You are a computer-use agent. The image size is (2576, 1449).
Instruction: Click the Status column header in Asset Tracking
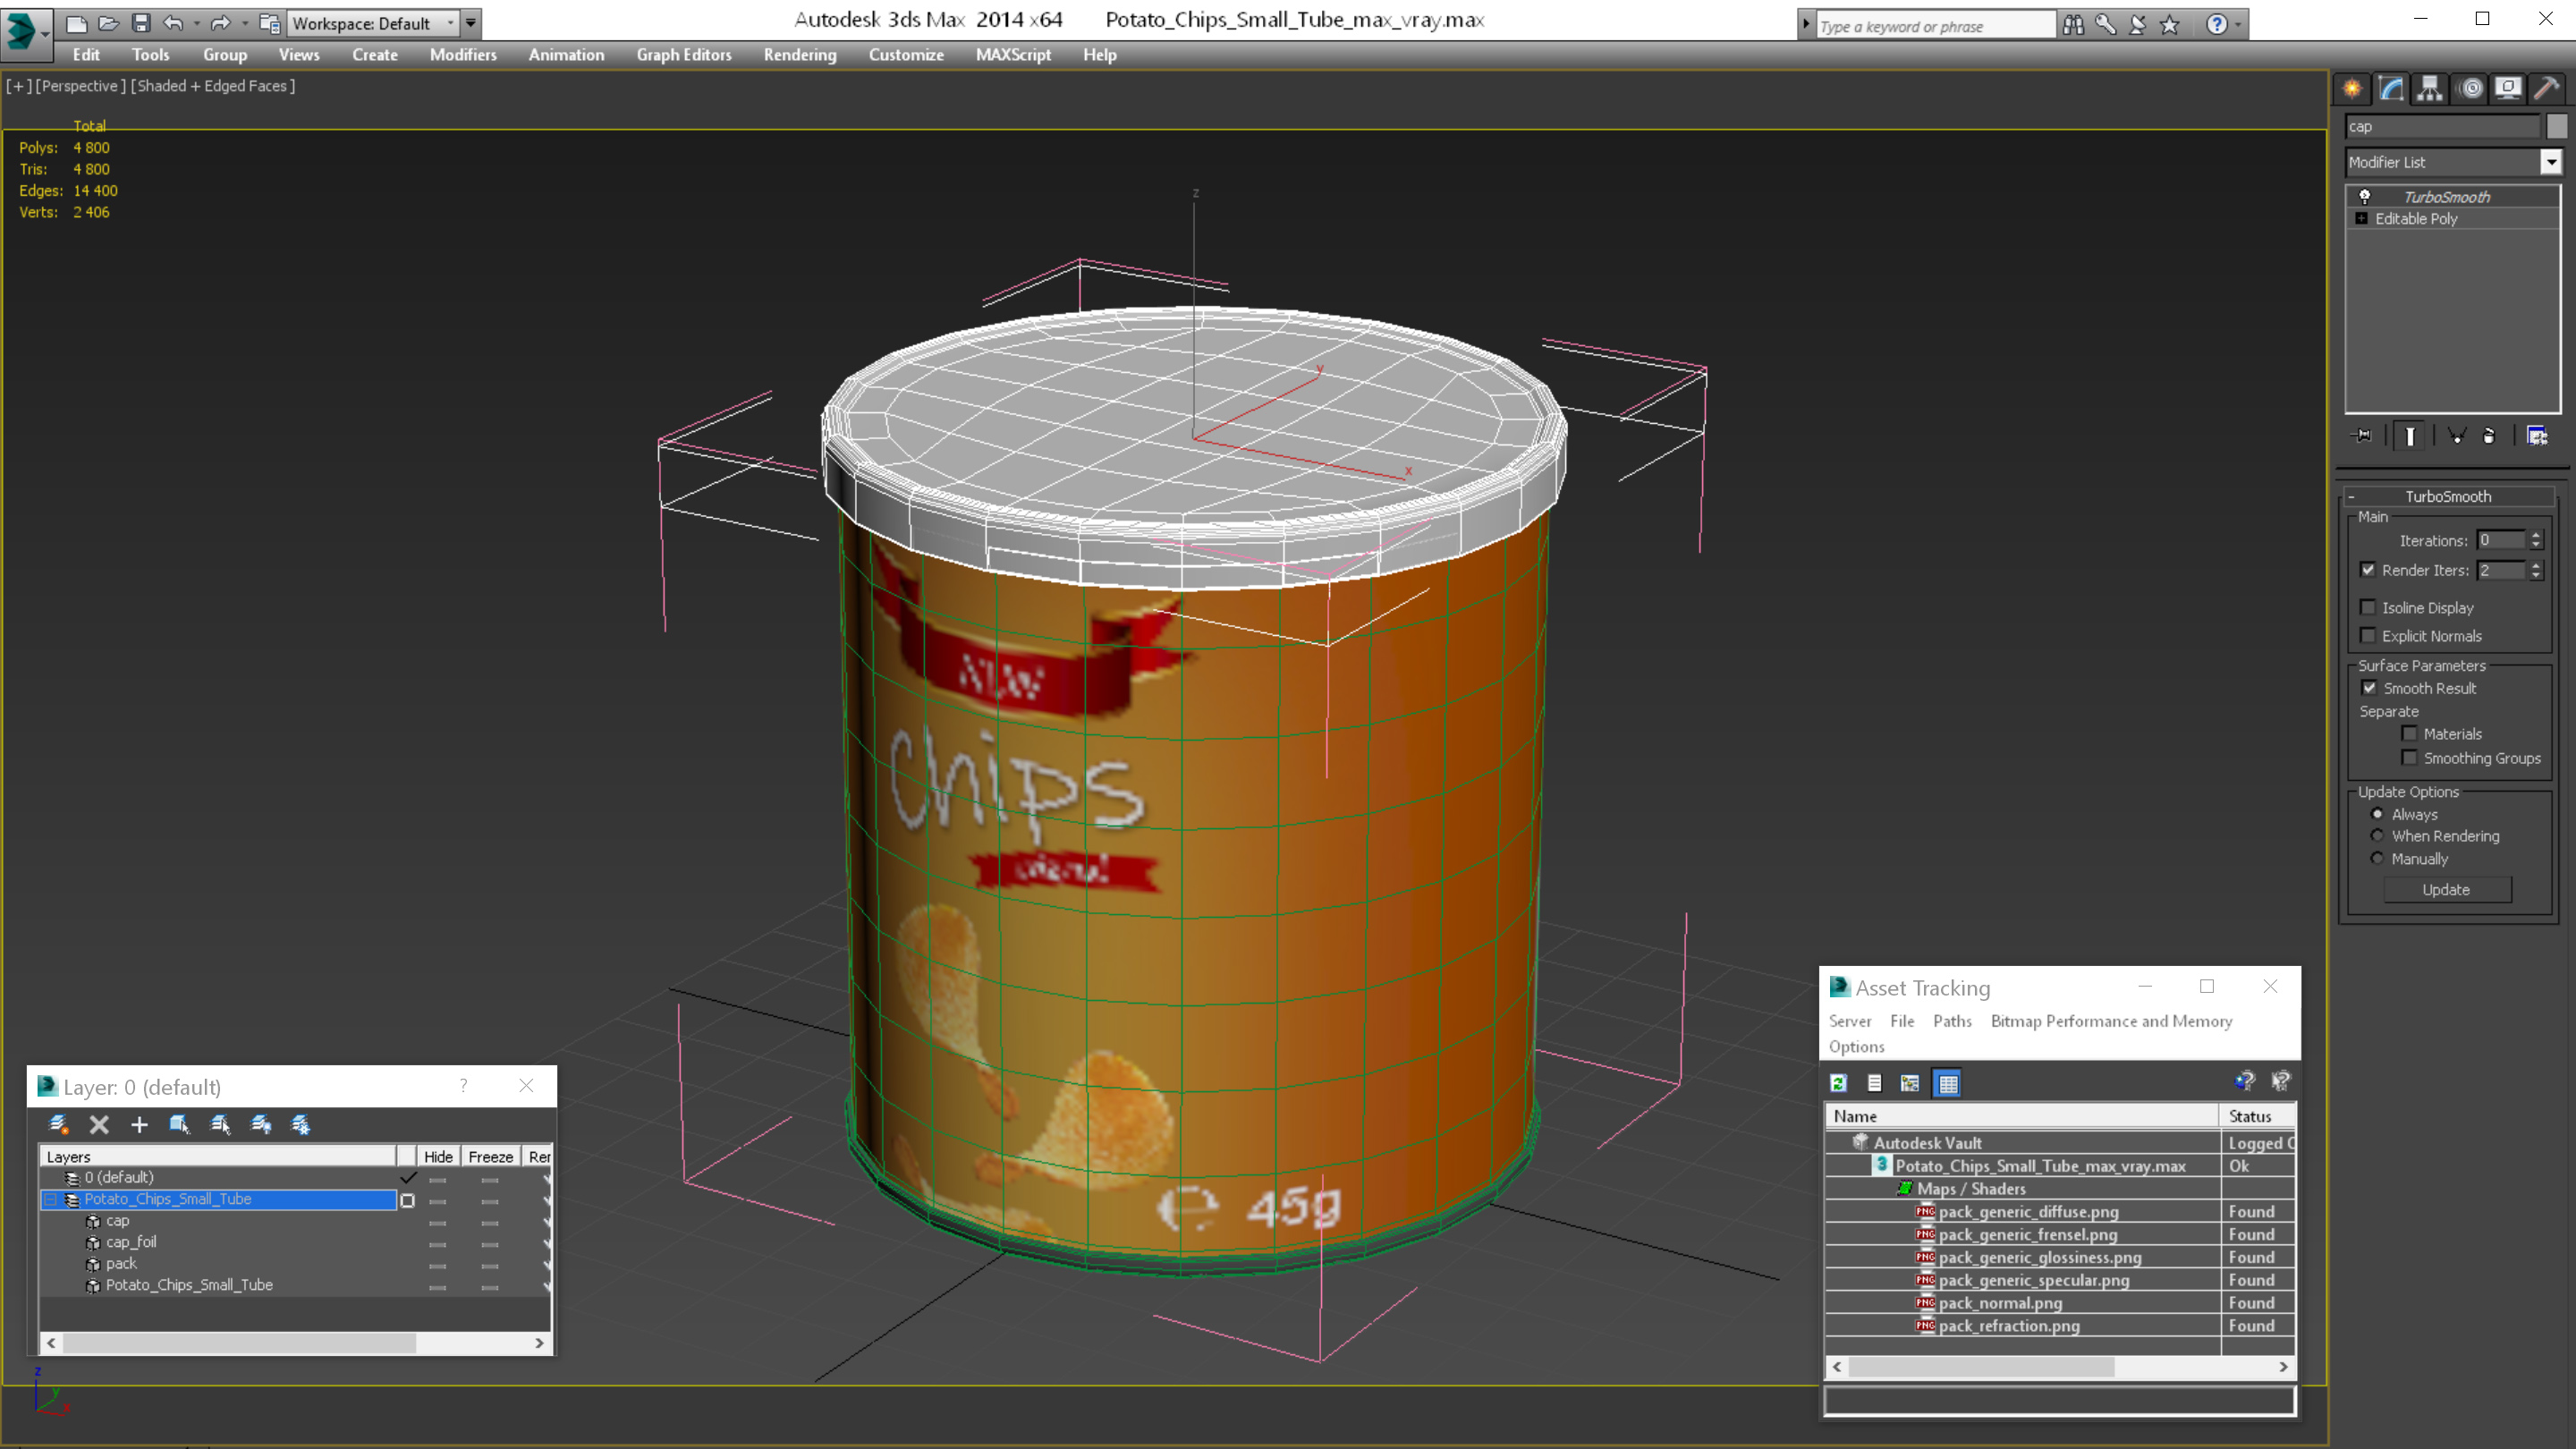tap(2256, 1116)
